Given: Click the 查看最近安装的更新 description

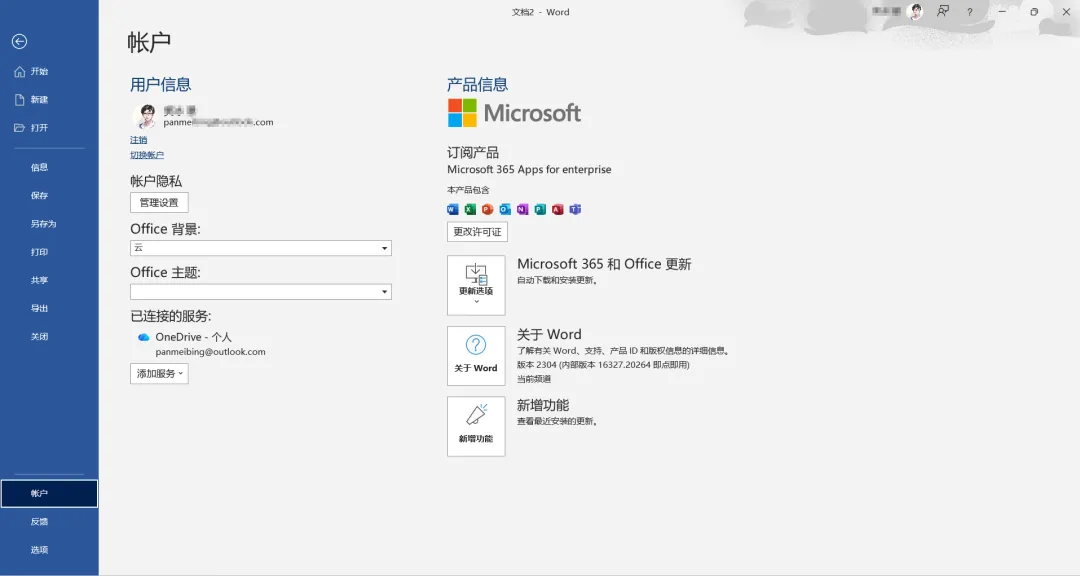Looking at the screenshot, I should point(557,422).
